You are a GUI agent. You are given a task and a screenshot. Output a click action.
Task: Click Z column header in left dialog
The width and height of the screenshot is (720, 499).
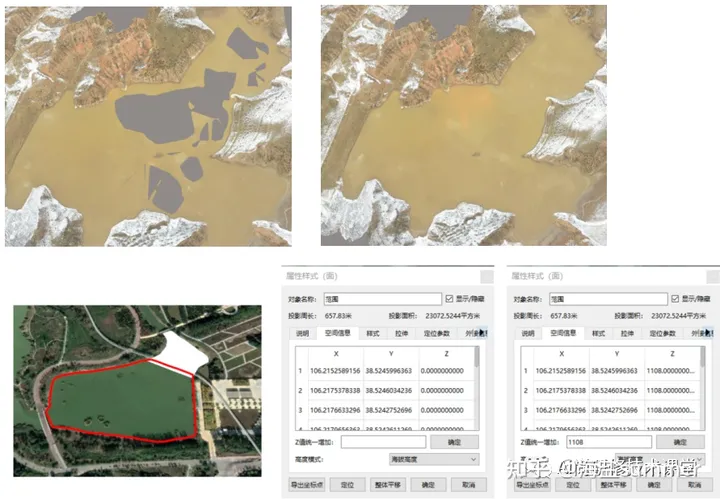tap(446, 353)
